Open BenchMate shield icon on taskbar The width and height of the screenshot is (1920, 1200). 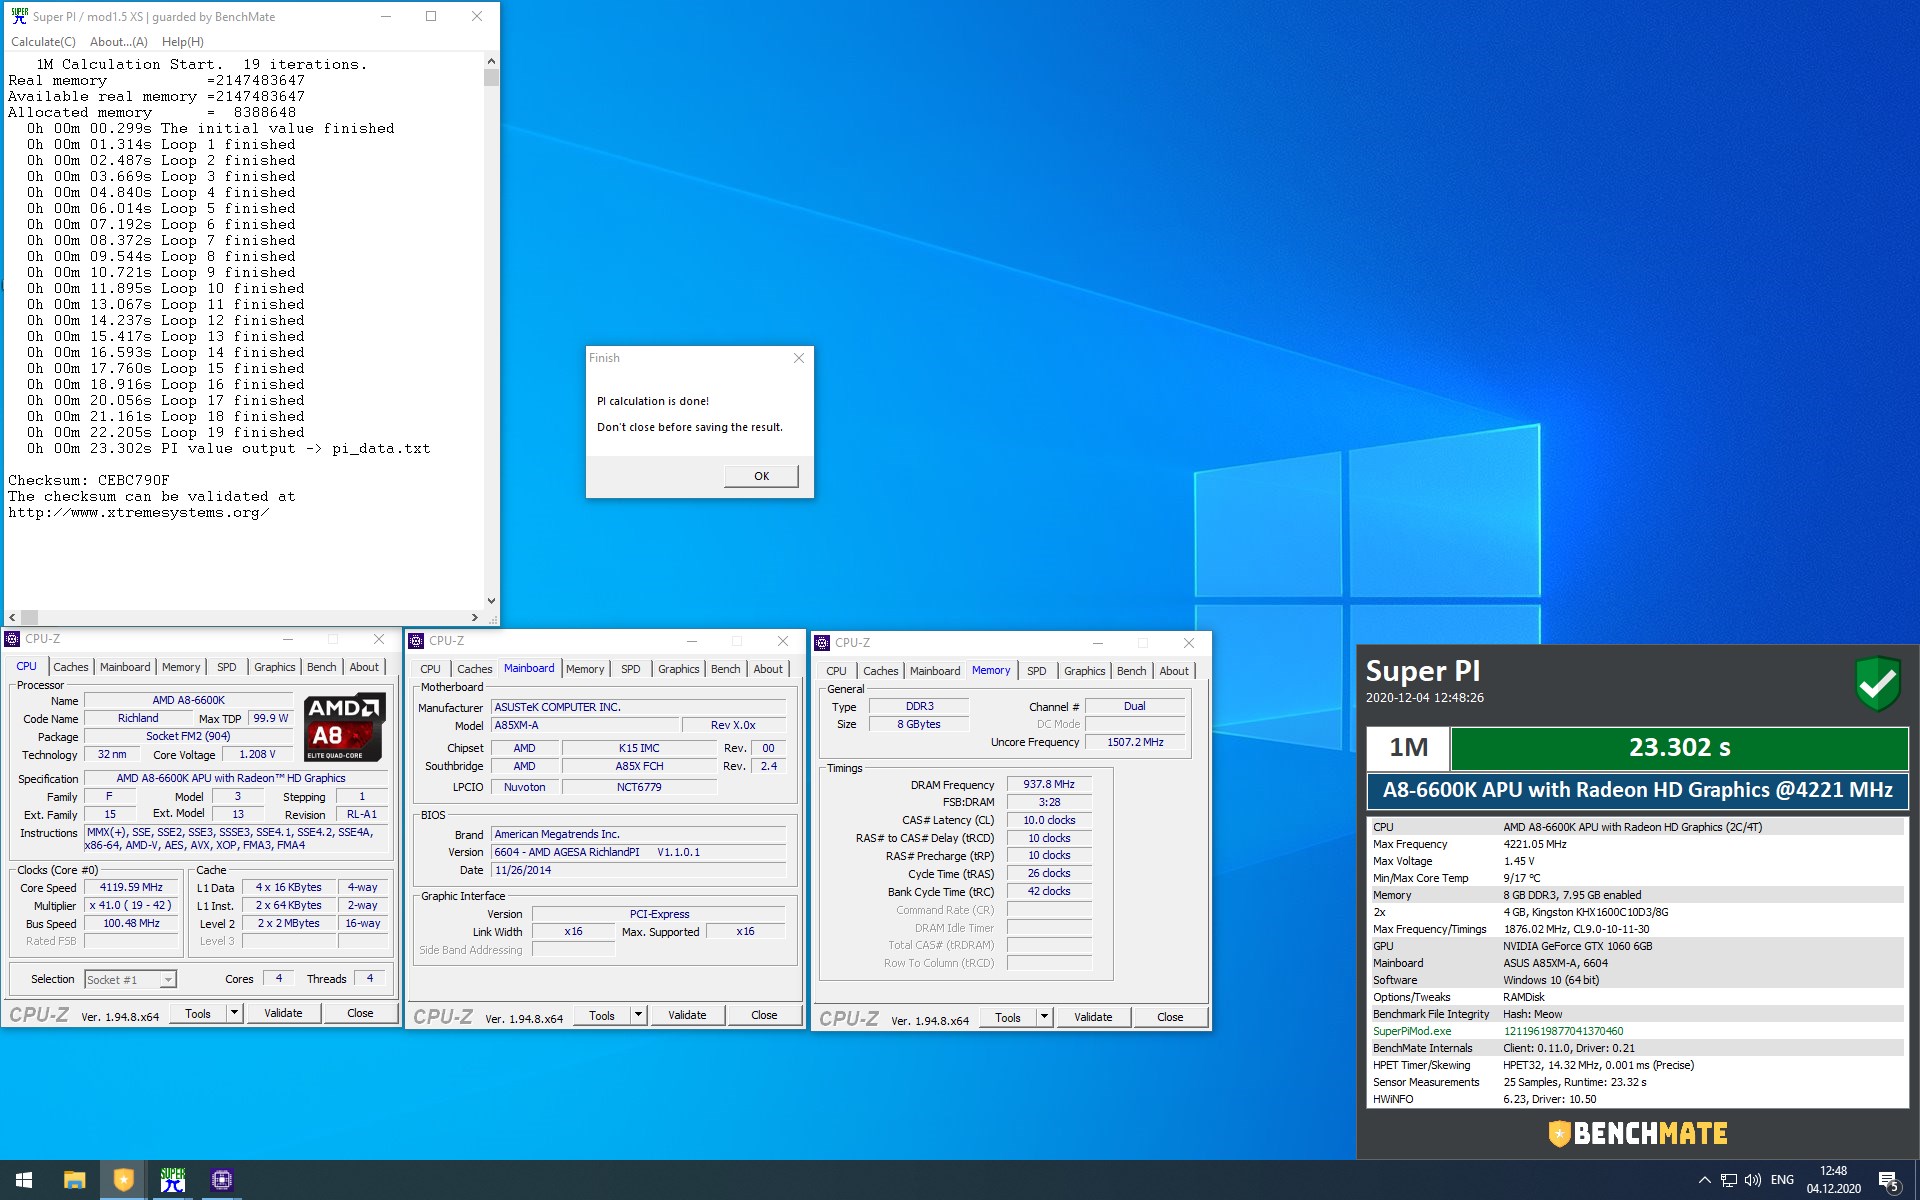click(x=123, y=1180)
